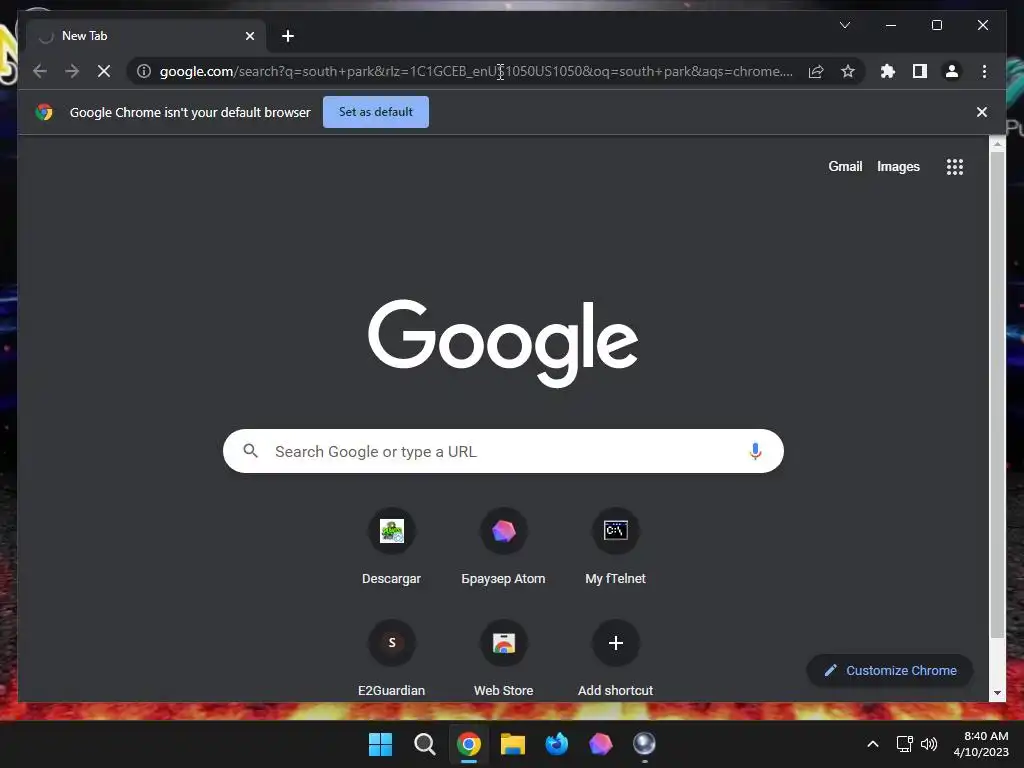View site information icon in address bar
This screenshot has height=768, width=1024.
(144, 71)
